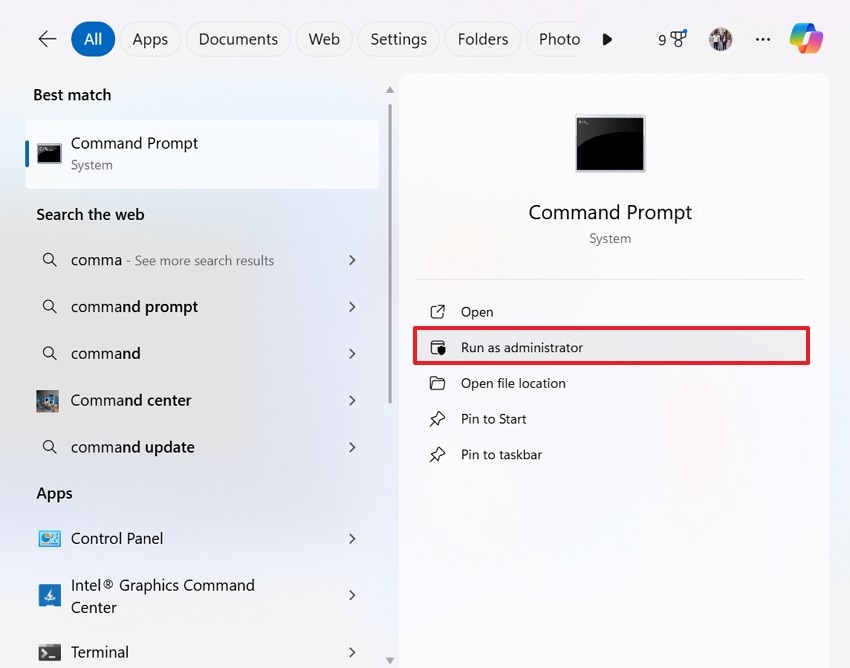The image size is (850, 668).
Task: Click Open in Command Prompt actions
Action: (x=611, y=312)
